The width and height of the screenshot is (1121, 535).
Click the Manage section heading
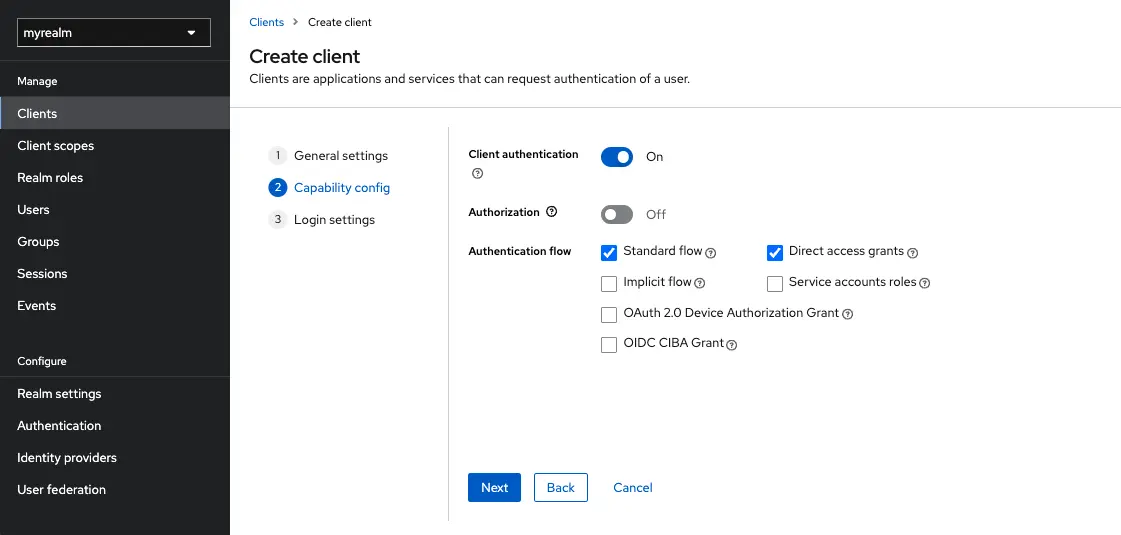coord(37,82)
